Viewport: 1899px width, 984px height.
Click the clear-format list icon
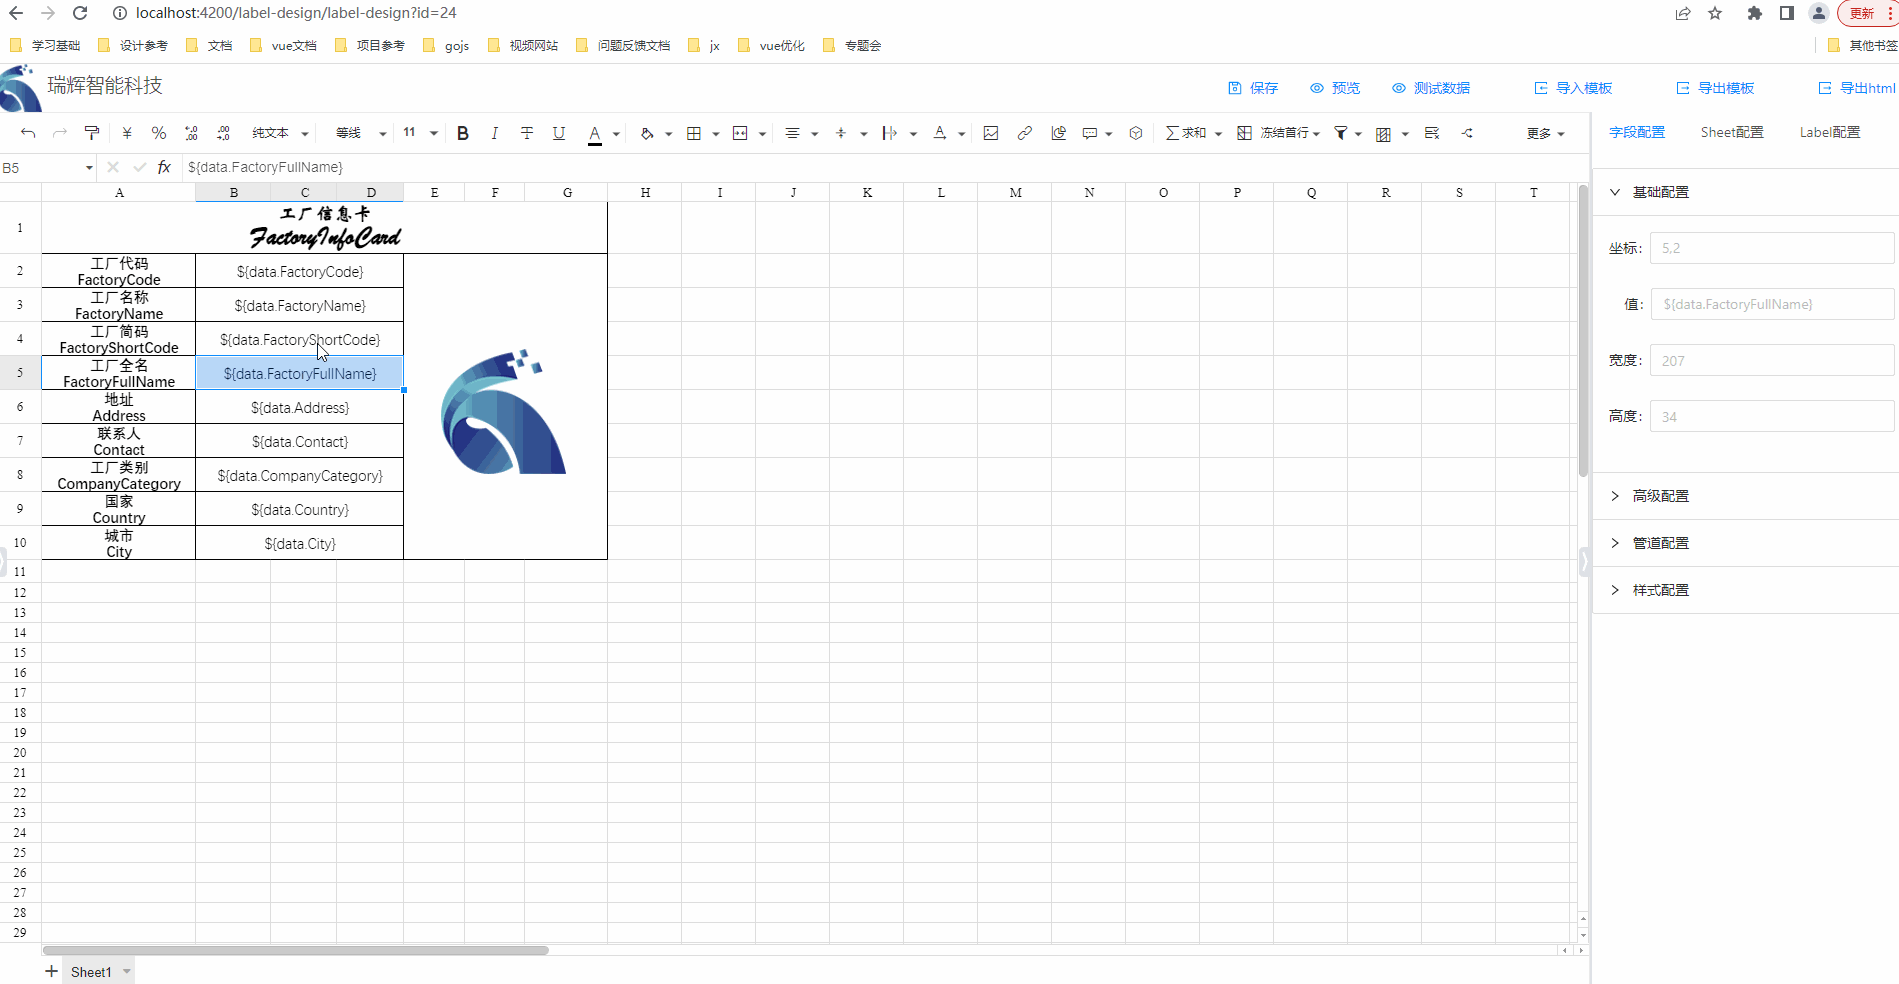(1432, 133)
